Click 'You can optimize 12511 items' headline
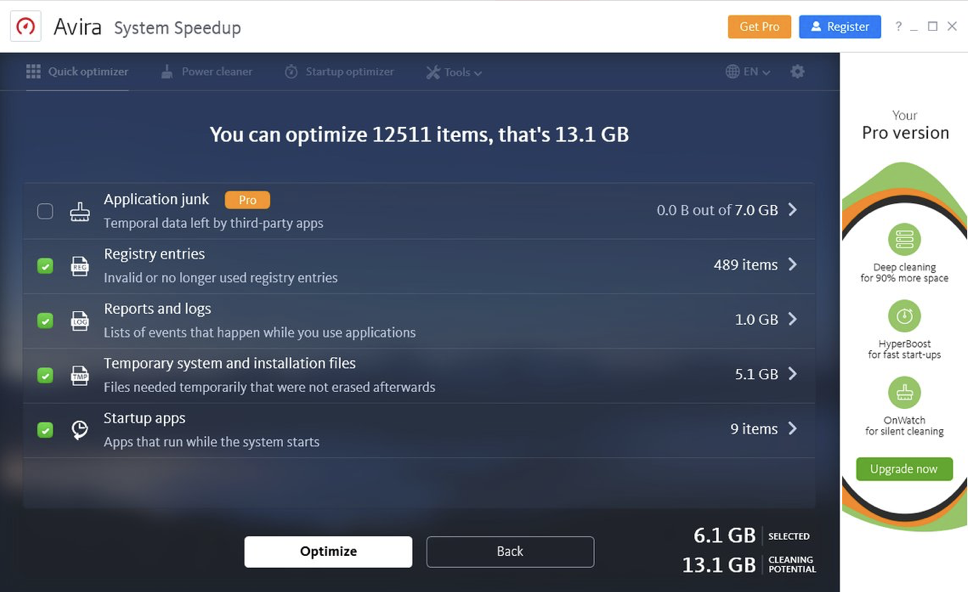Image resolution: width=968 pixels, height=592 pixels. click(x=419, y=135)
